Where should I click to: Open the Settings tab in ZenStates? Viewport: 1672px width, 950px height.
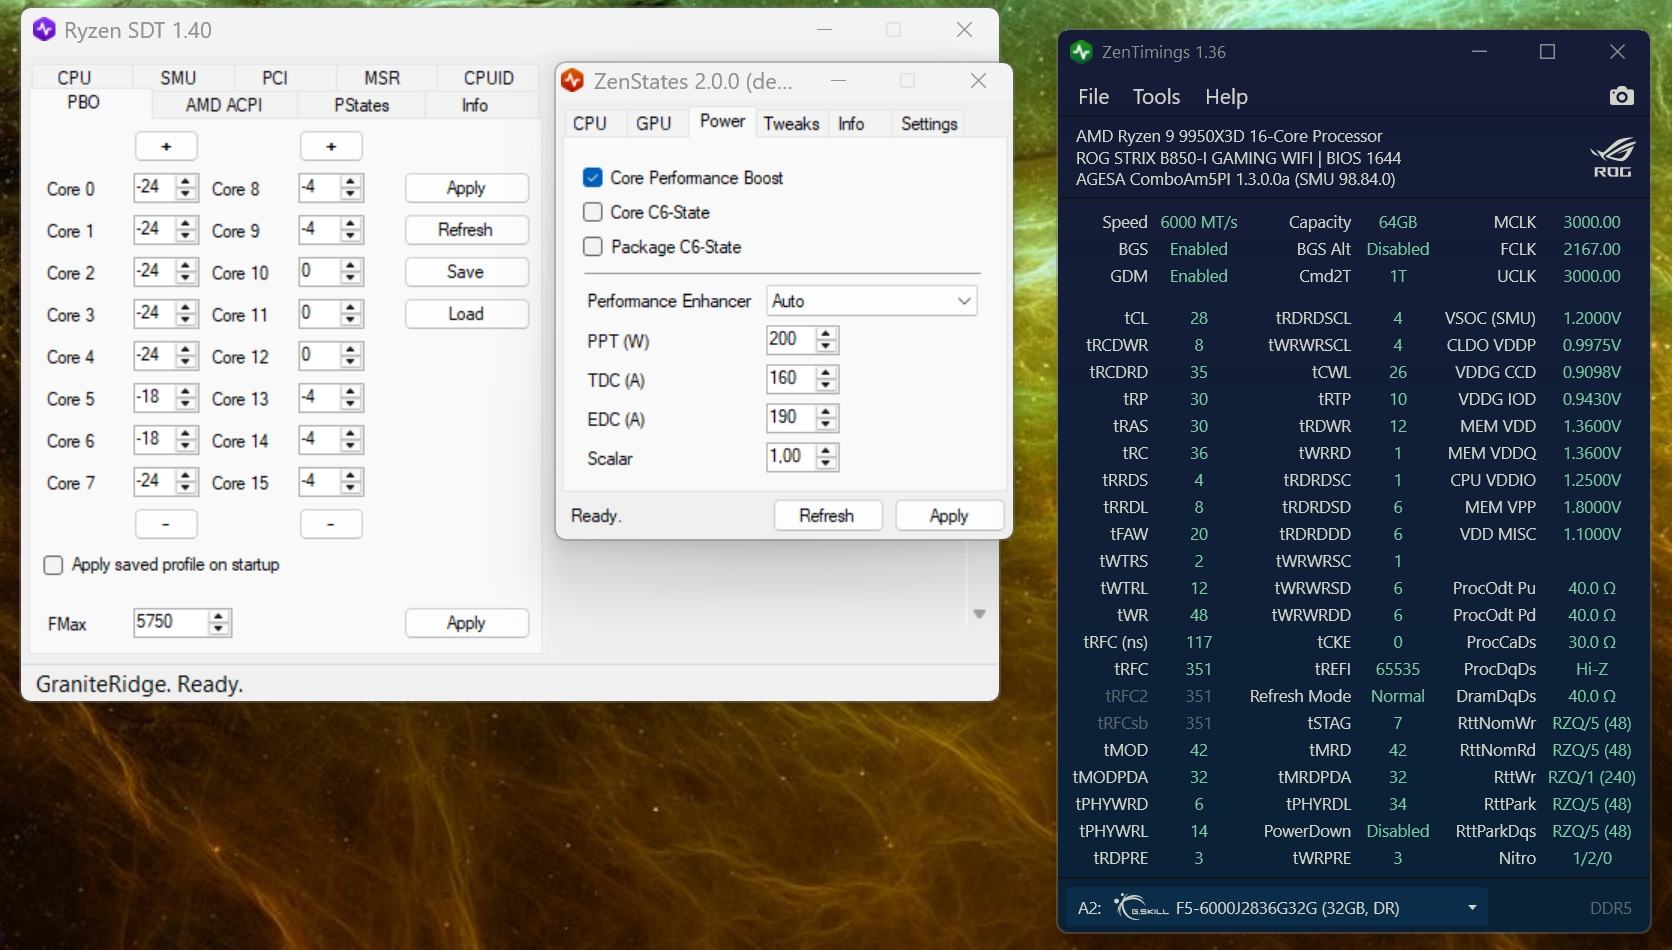pyautogui.click(x=929, y=123)
